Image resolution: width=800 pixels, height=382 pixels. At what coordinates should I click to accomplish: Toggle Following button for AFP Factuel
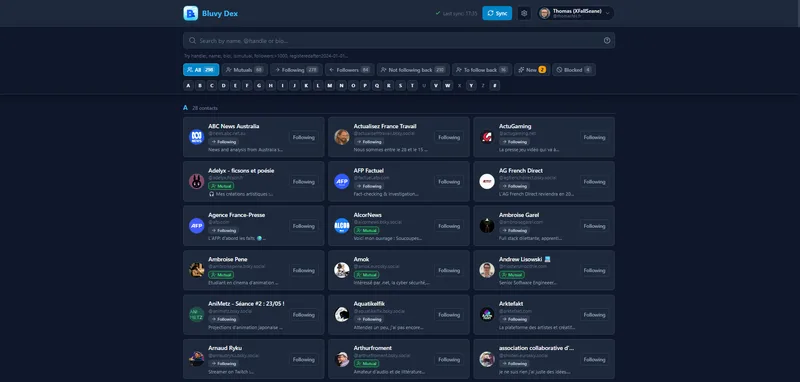tap(449, 182)
